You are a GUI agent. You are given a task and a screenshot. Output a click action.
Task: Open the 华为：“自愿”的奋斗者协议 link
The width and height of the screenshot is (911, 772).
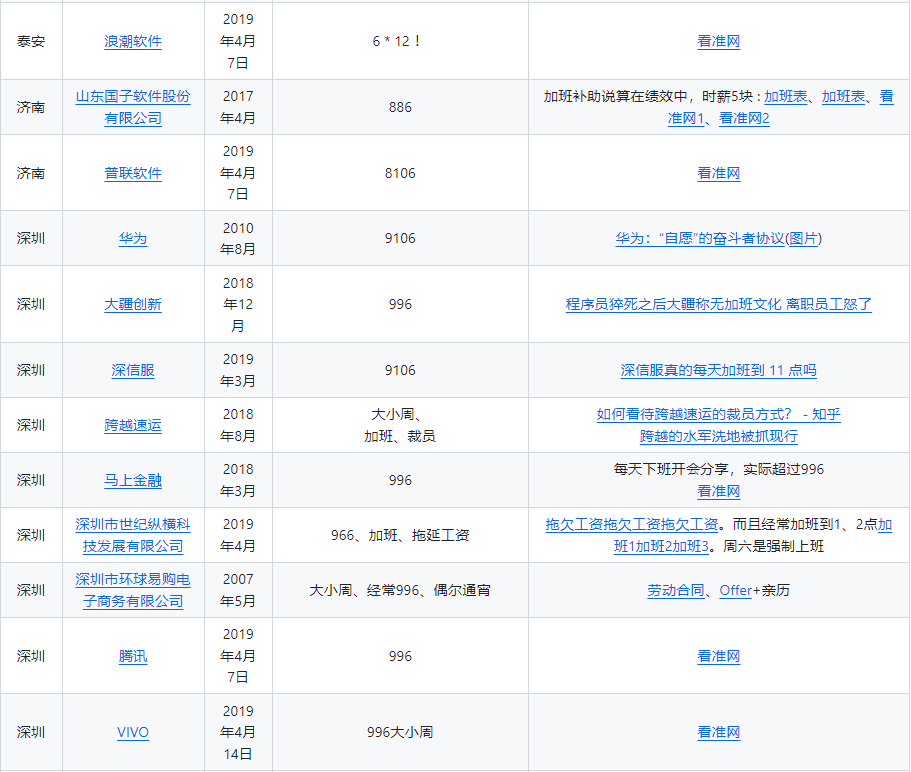pos(700,238)
